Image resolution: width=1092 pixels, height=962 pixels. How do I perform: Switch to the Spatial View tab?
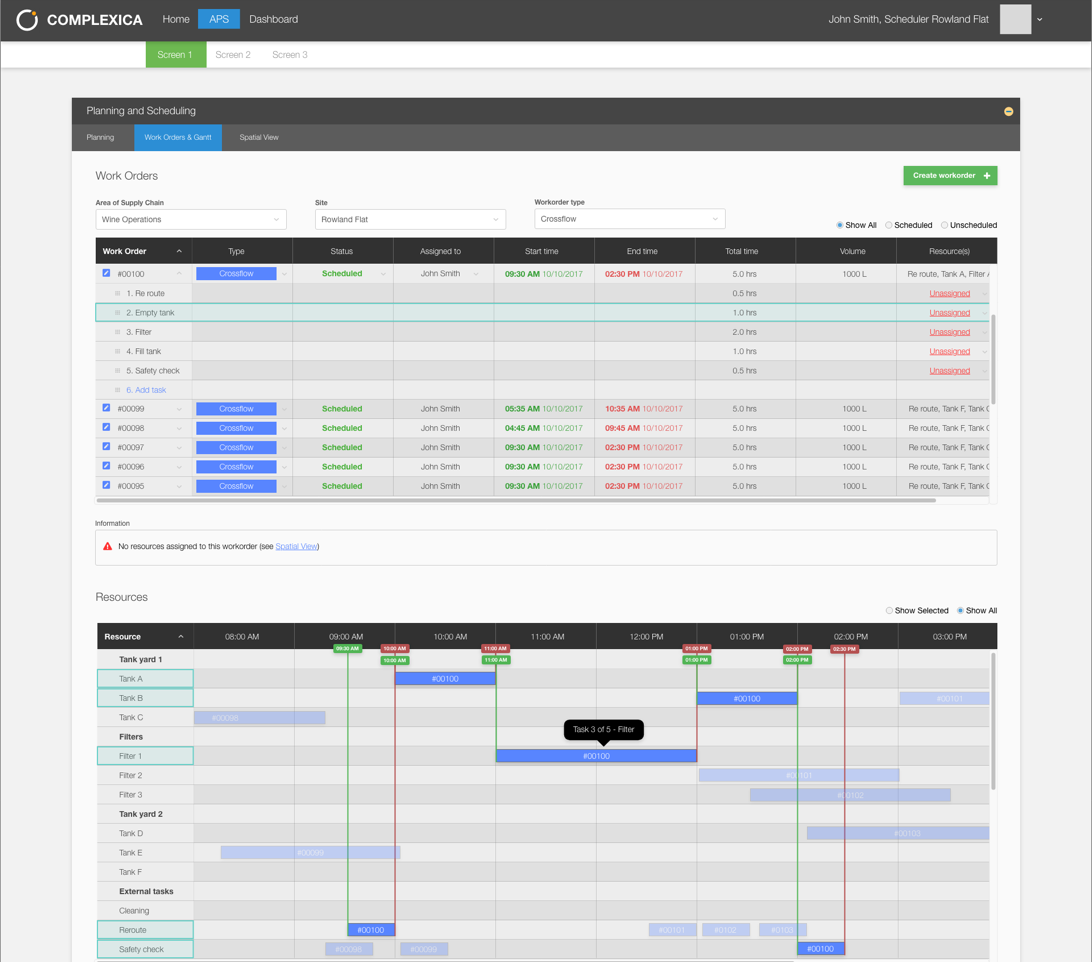(258, 138)
